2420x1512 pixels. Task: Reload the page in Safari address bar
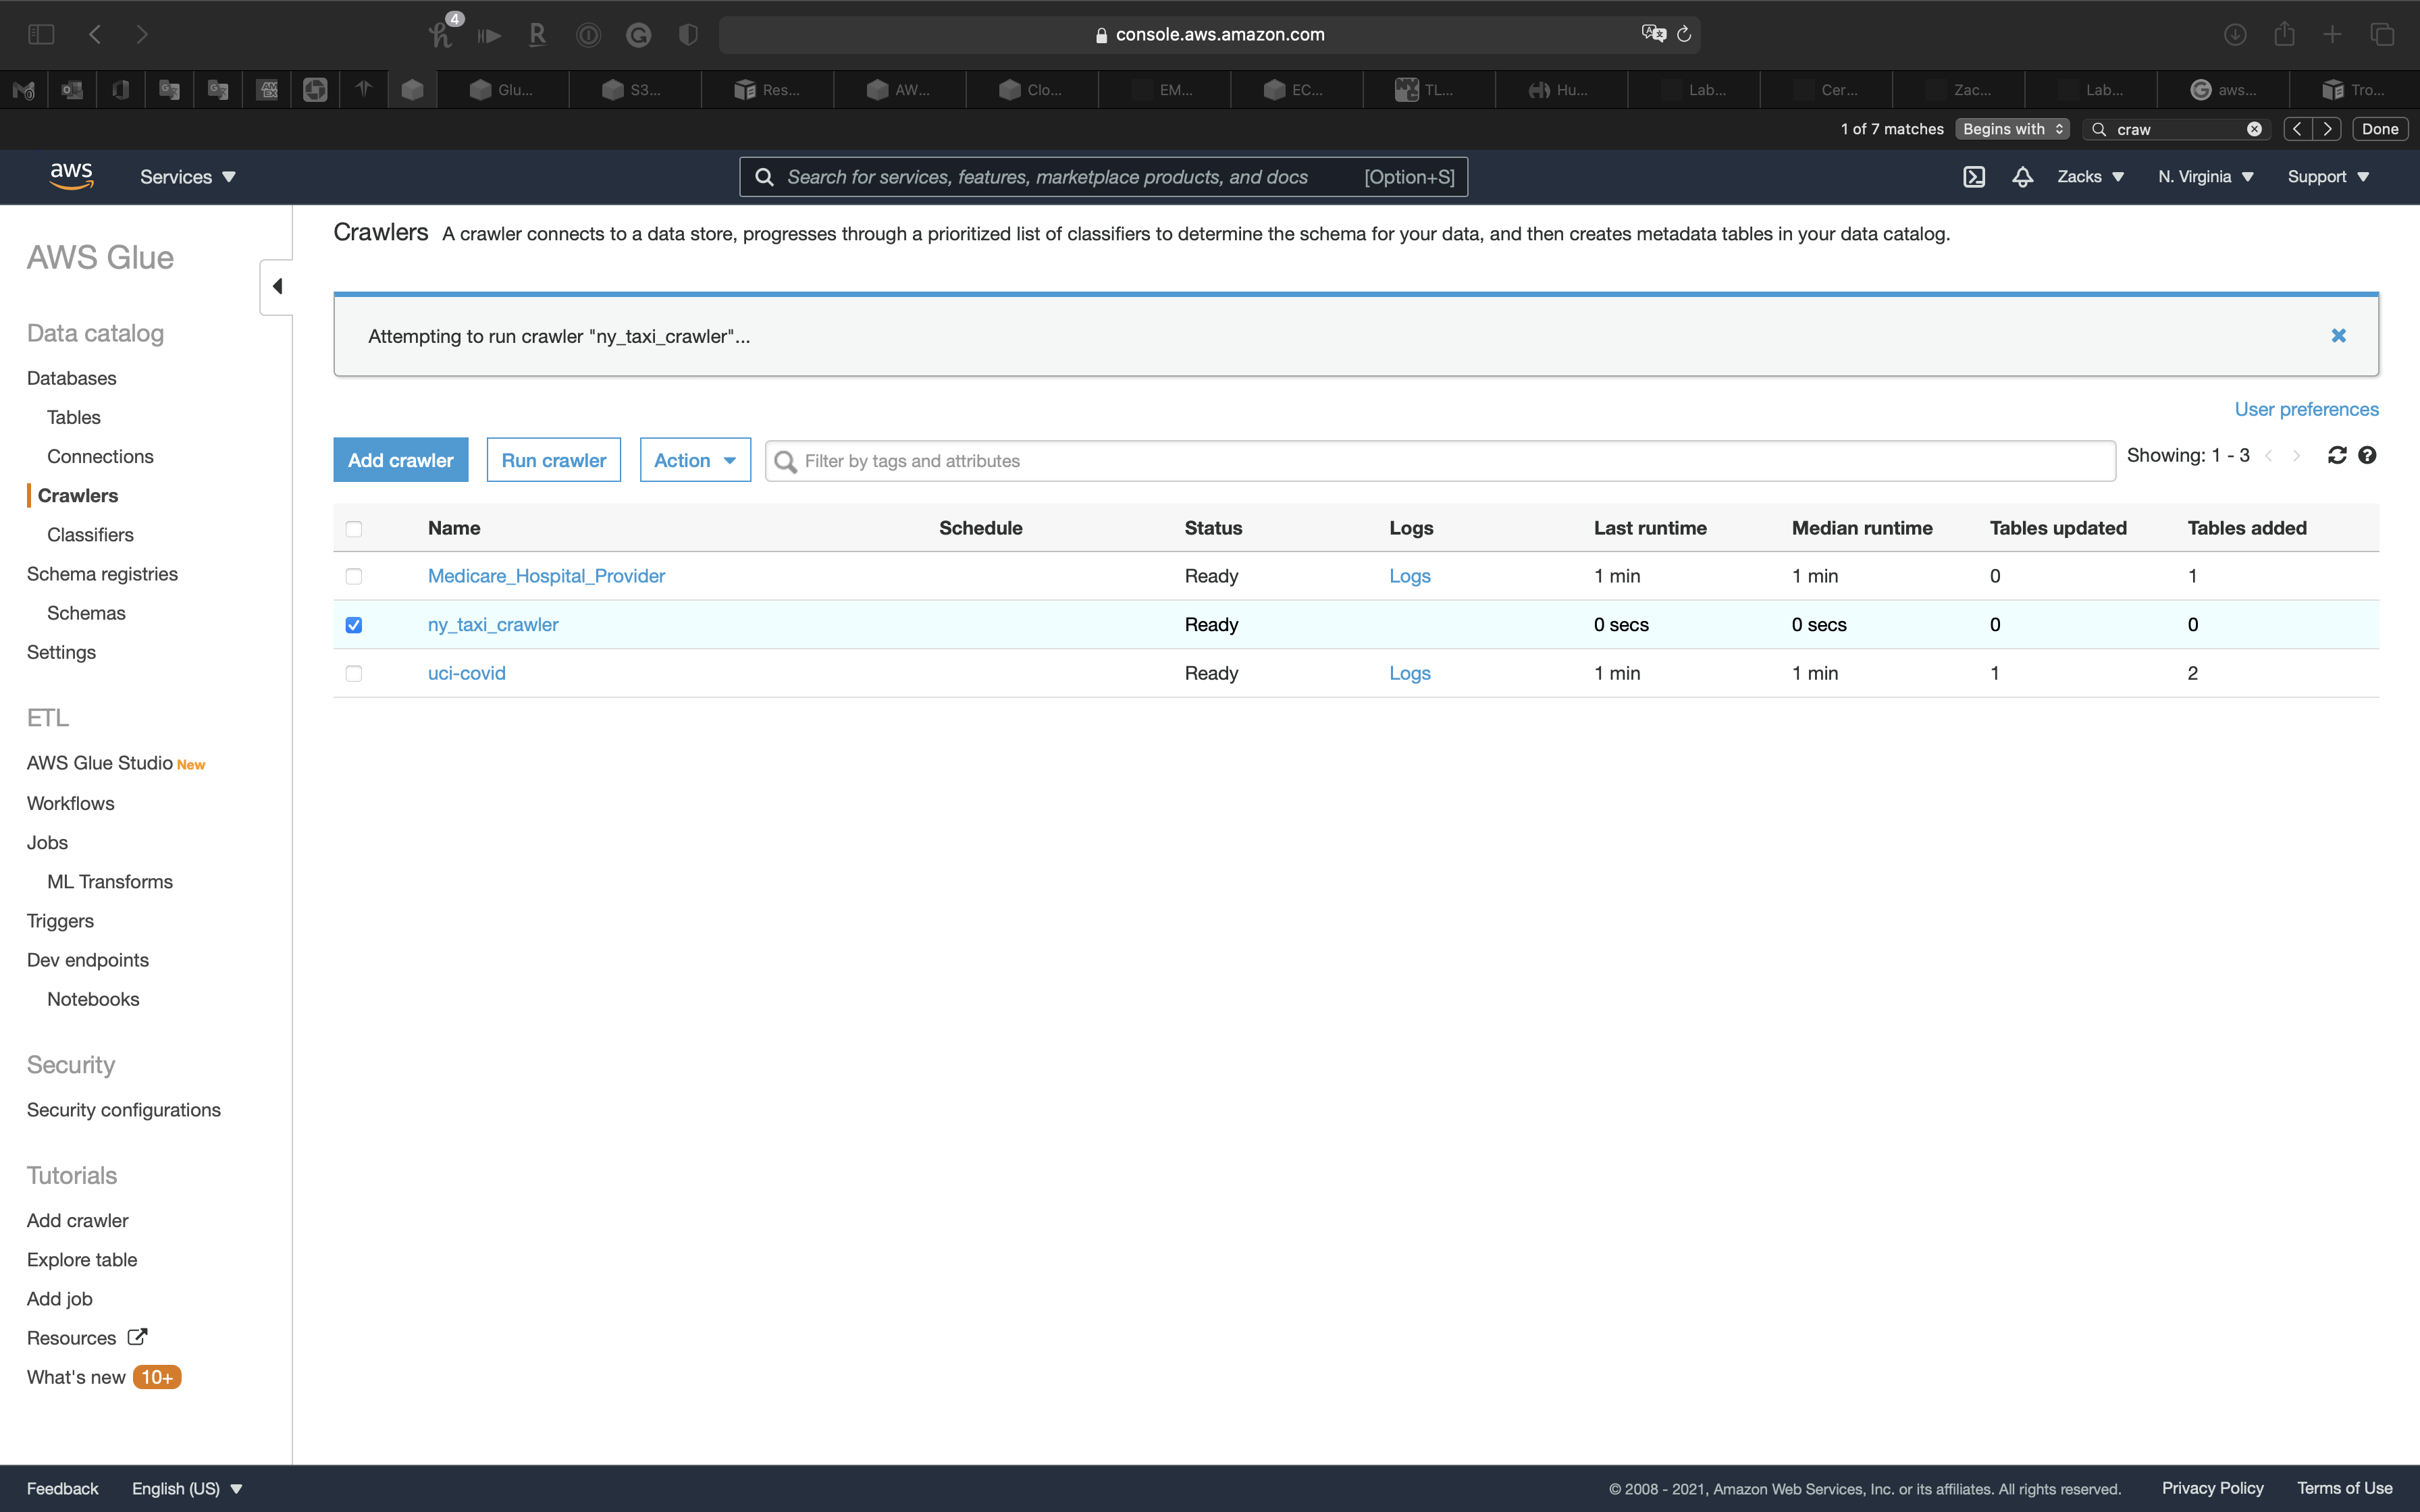tap(1684, 35)
